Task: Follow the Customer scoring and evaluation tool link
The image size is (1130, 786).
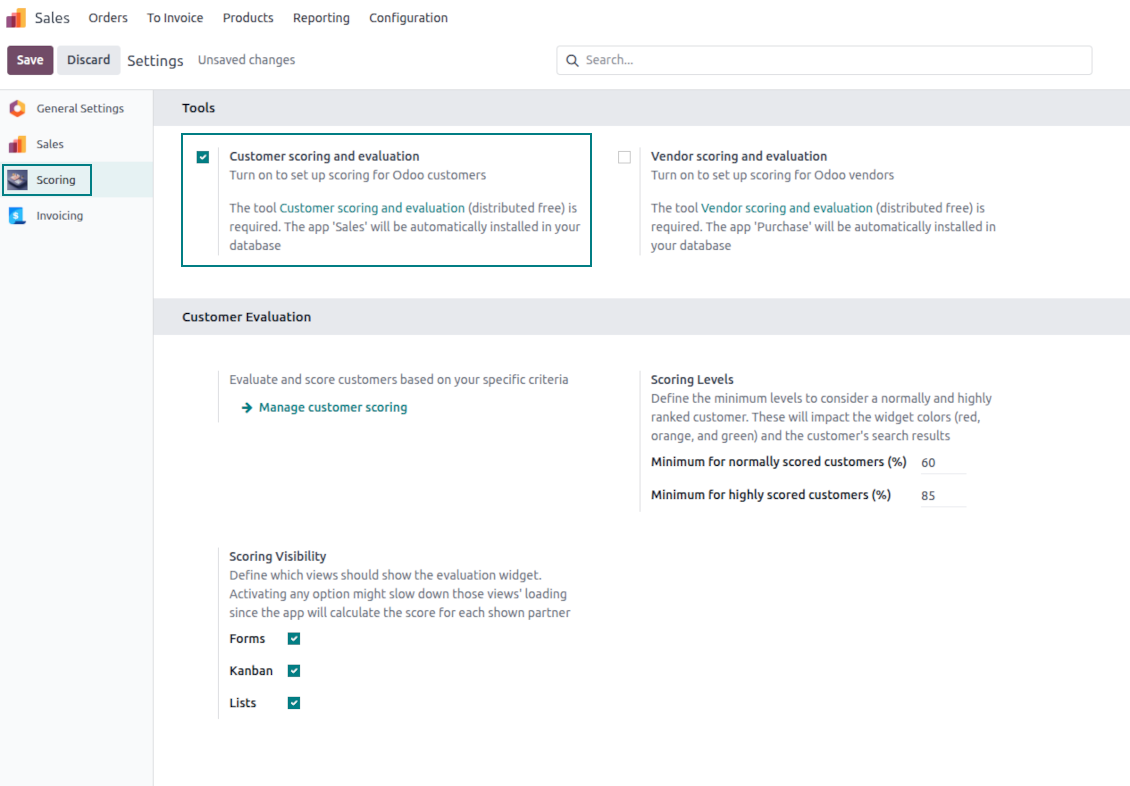Action: click(372, 208)
